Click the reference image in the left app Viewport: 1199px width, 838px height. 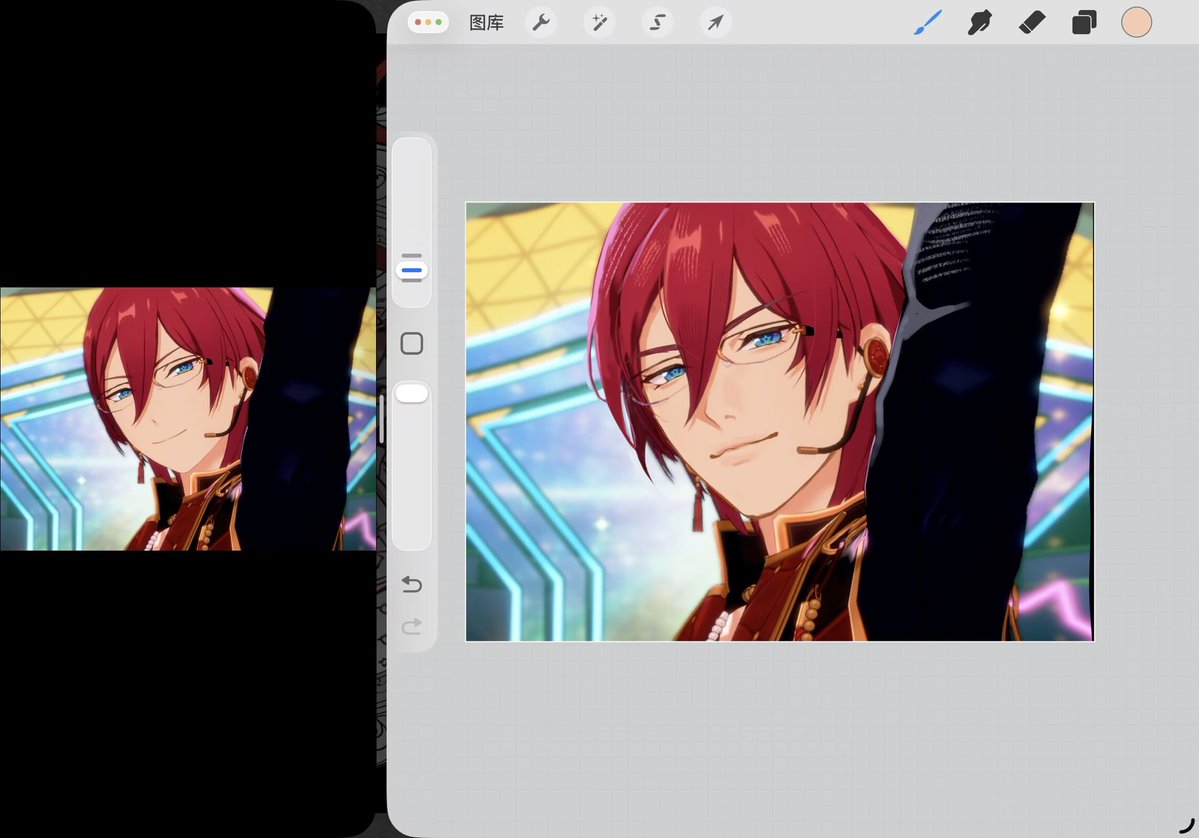coord(188,419)
